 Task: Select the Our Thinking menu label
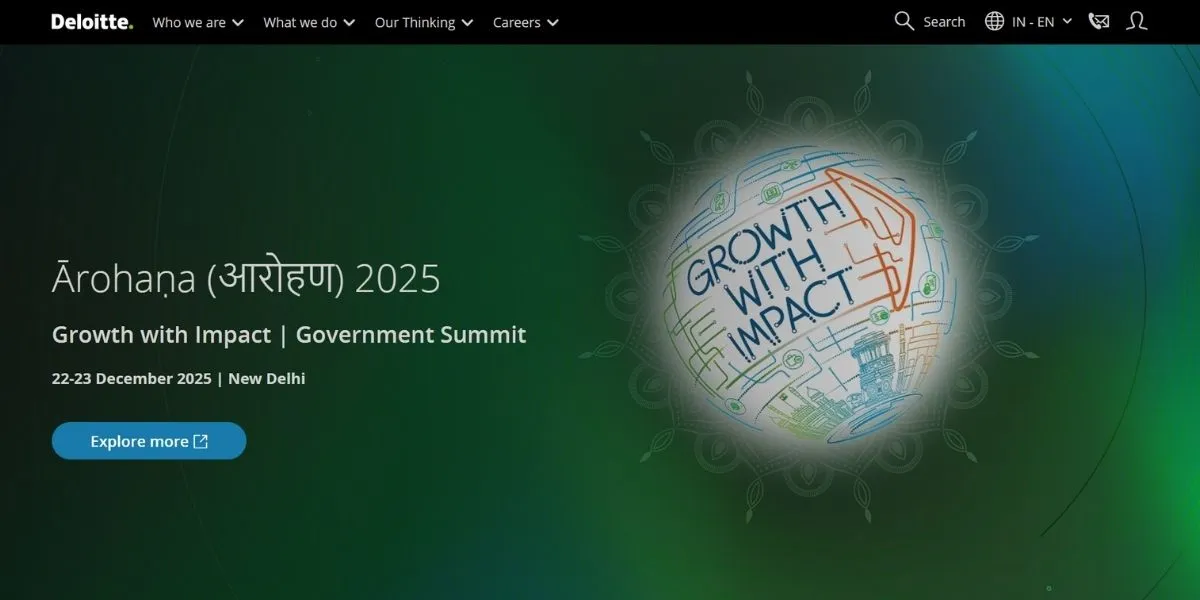(x=414, y=22)
